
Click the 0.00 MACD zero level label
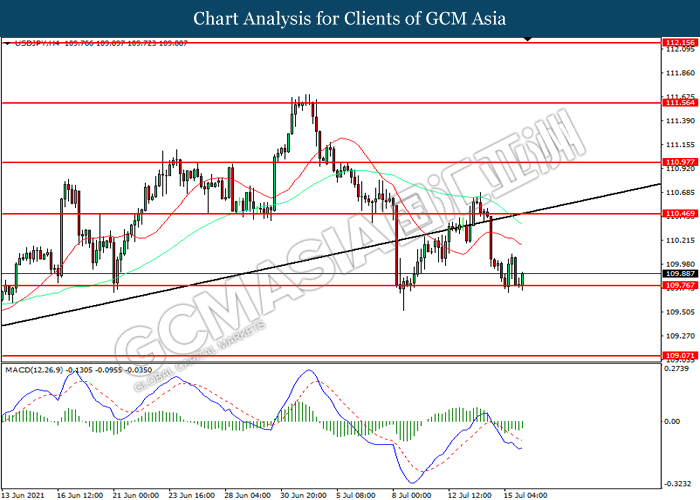coord(672,421)
